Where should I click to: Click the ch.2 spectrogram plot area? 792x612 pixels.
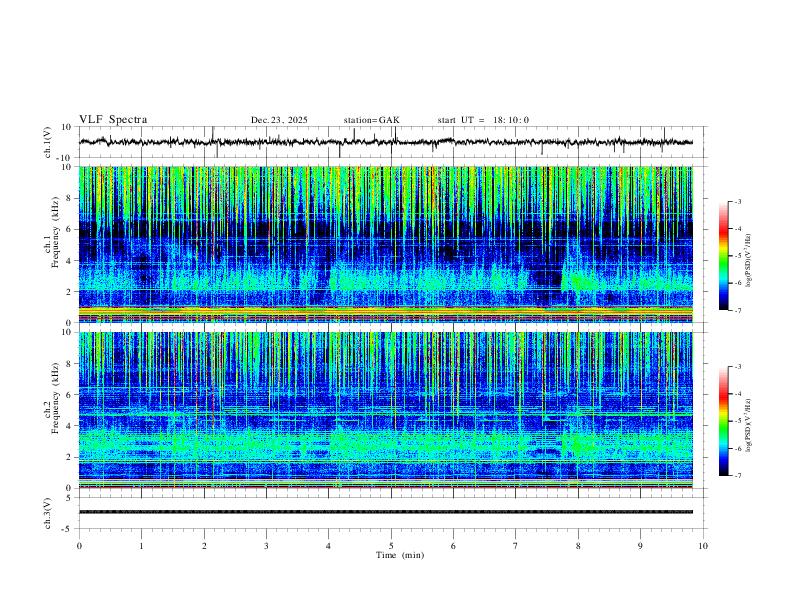click(386, 410)
